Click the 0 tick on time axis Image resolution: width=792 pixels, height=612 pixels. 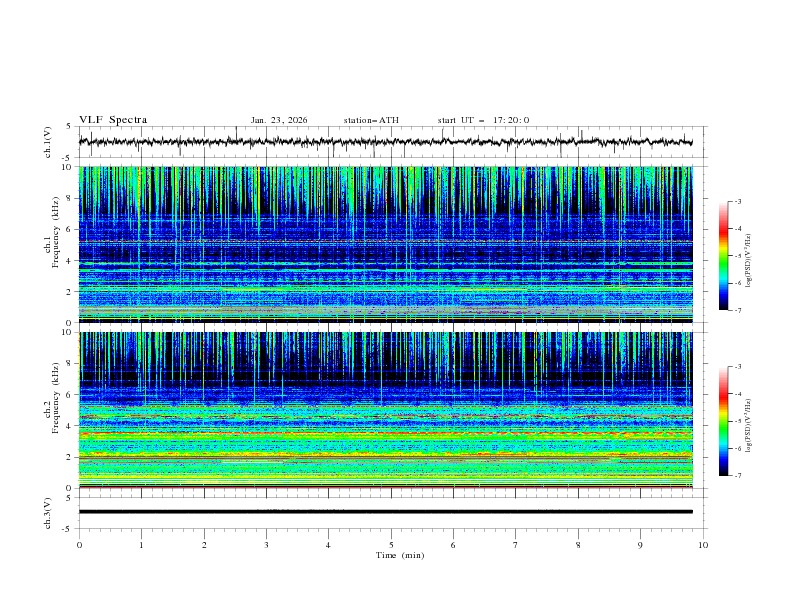pyautogui.click(x=79, y=545)
